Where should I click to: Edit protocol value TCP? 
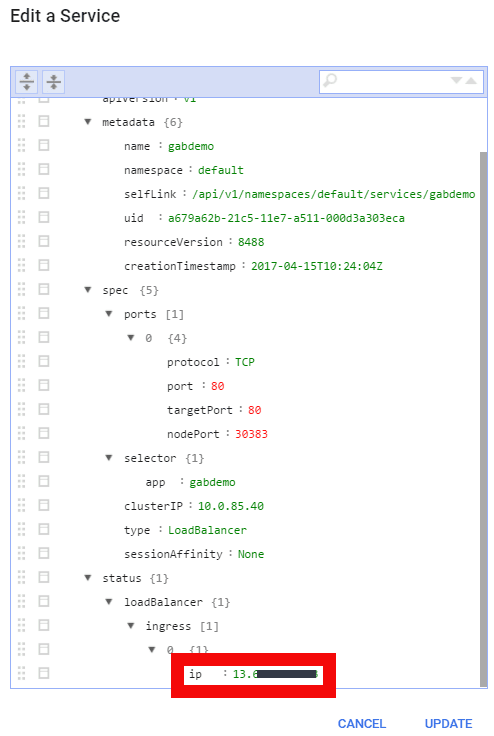click(245, 362)
